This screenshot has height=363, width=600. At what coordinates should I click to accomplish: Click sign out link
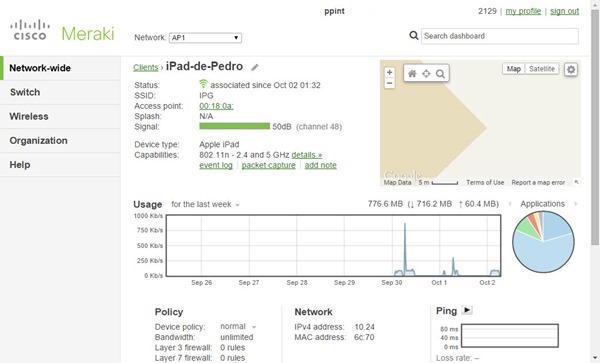pyautogui.click(x=564, y=11)
